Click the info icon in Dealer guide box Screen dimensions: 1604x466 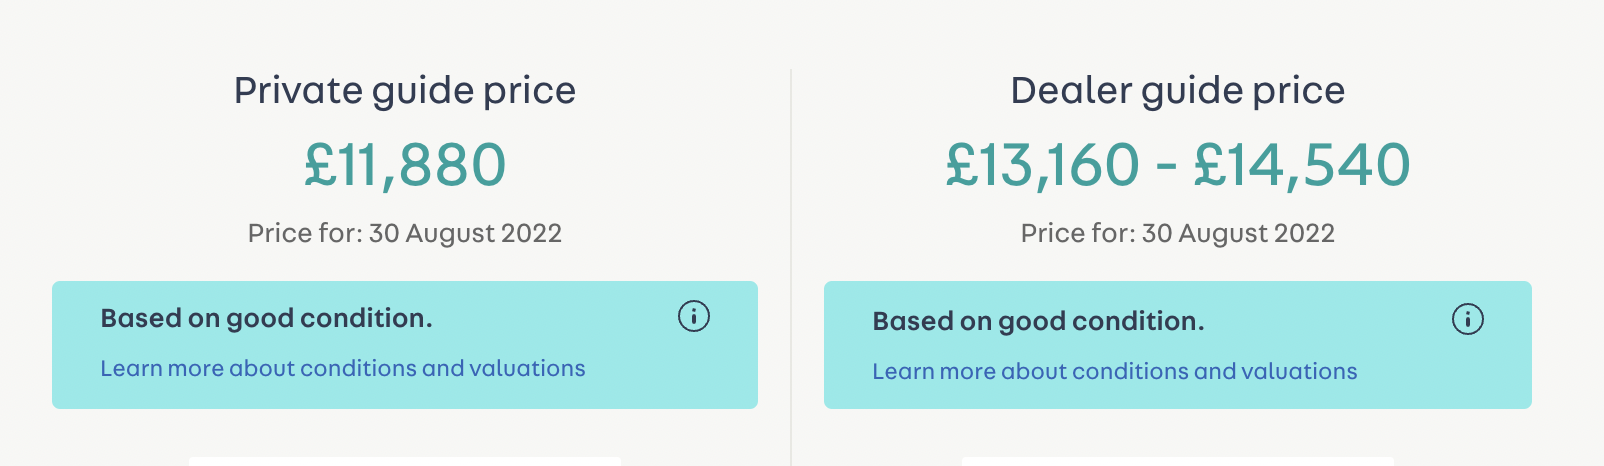tap(1467, 320)
